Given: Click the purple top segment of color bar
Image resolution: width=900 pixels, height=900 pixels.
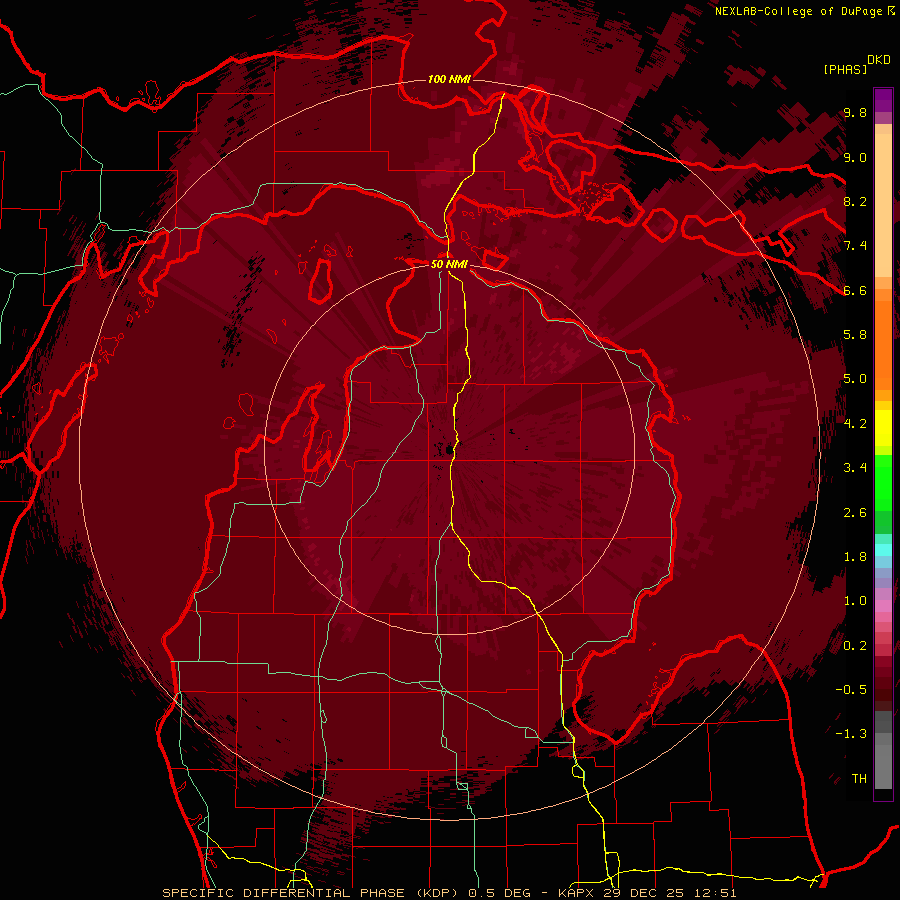Looking at the screenshot, I should click(883, 100).
